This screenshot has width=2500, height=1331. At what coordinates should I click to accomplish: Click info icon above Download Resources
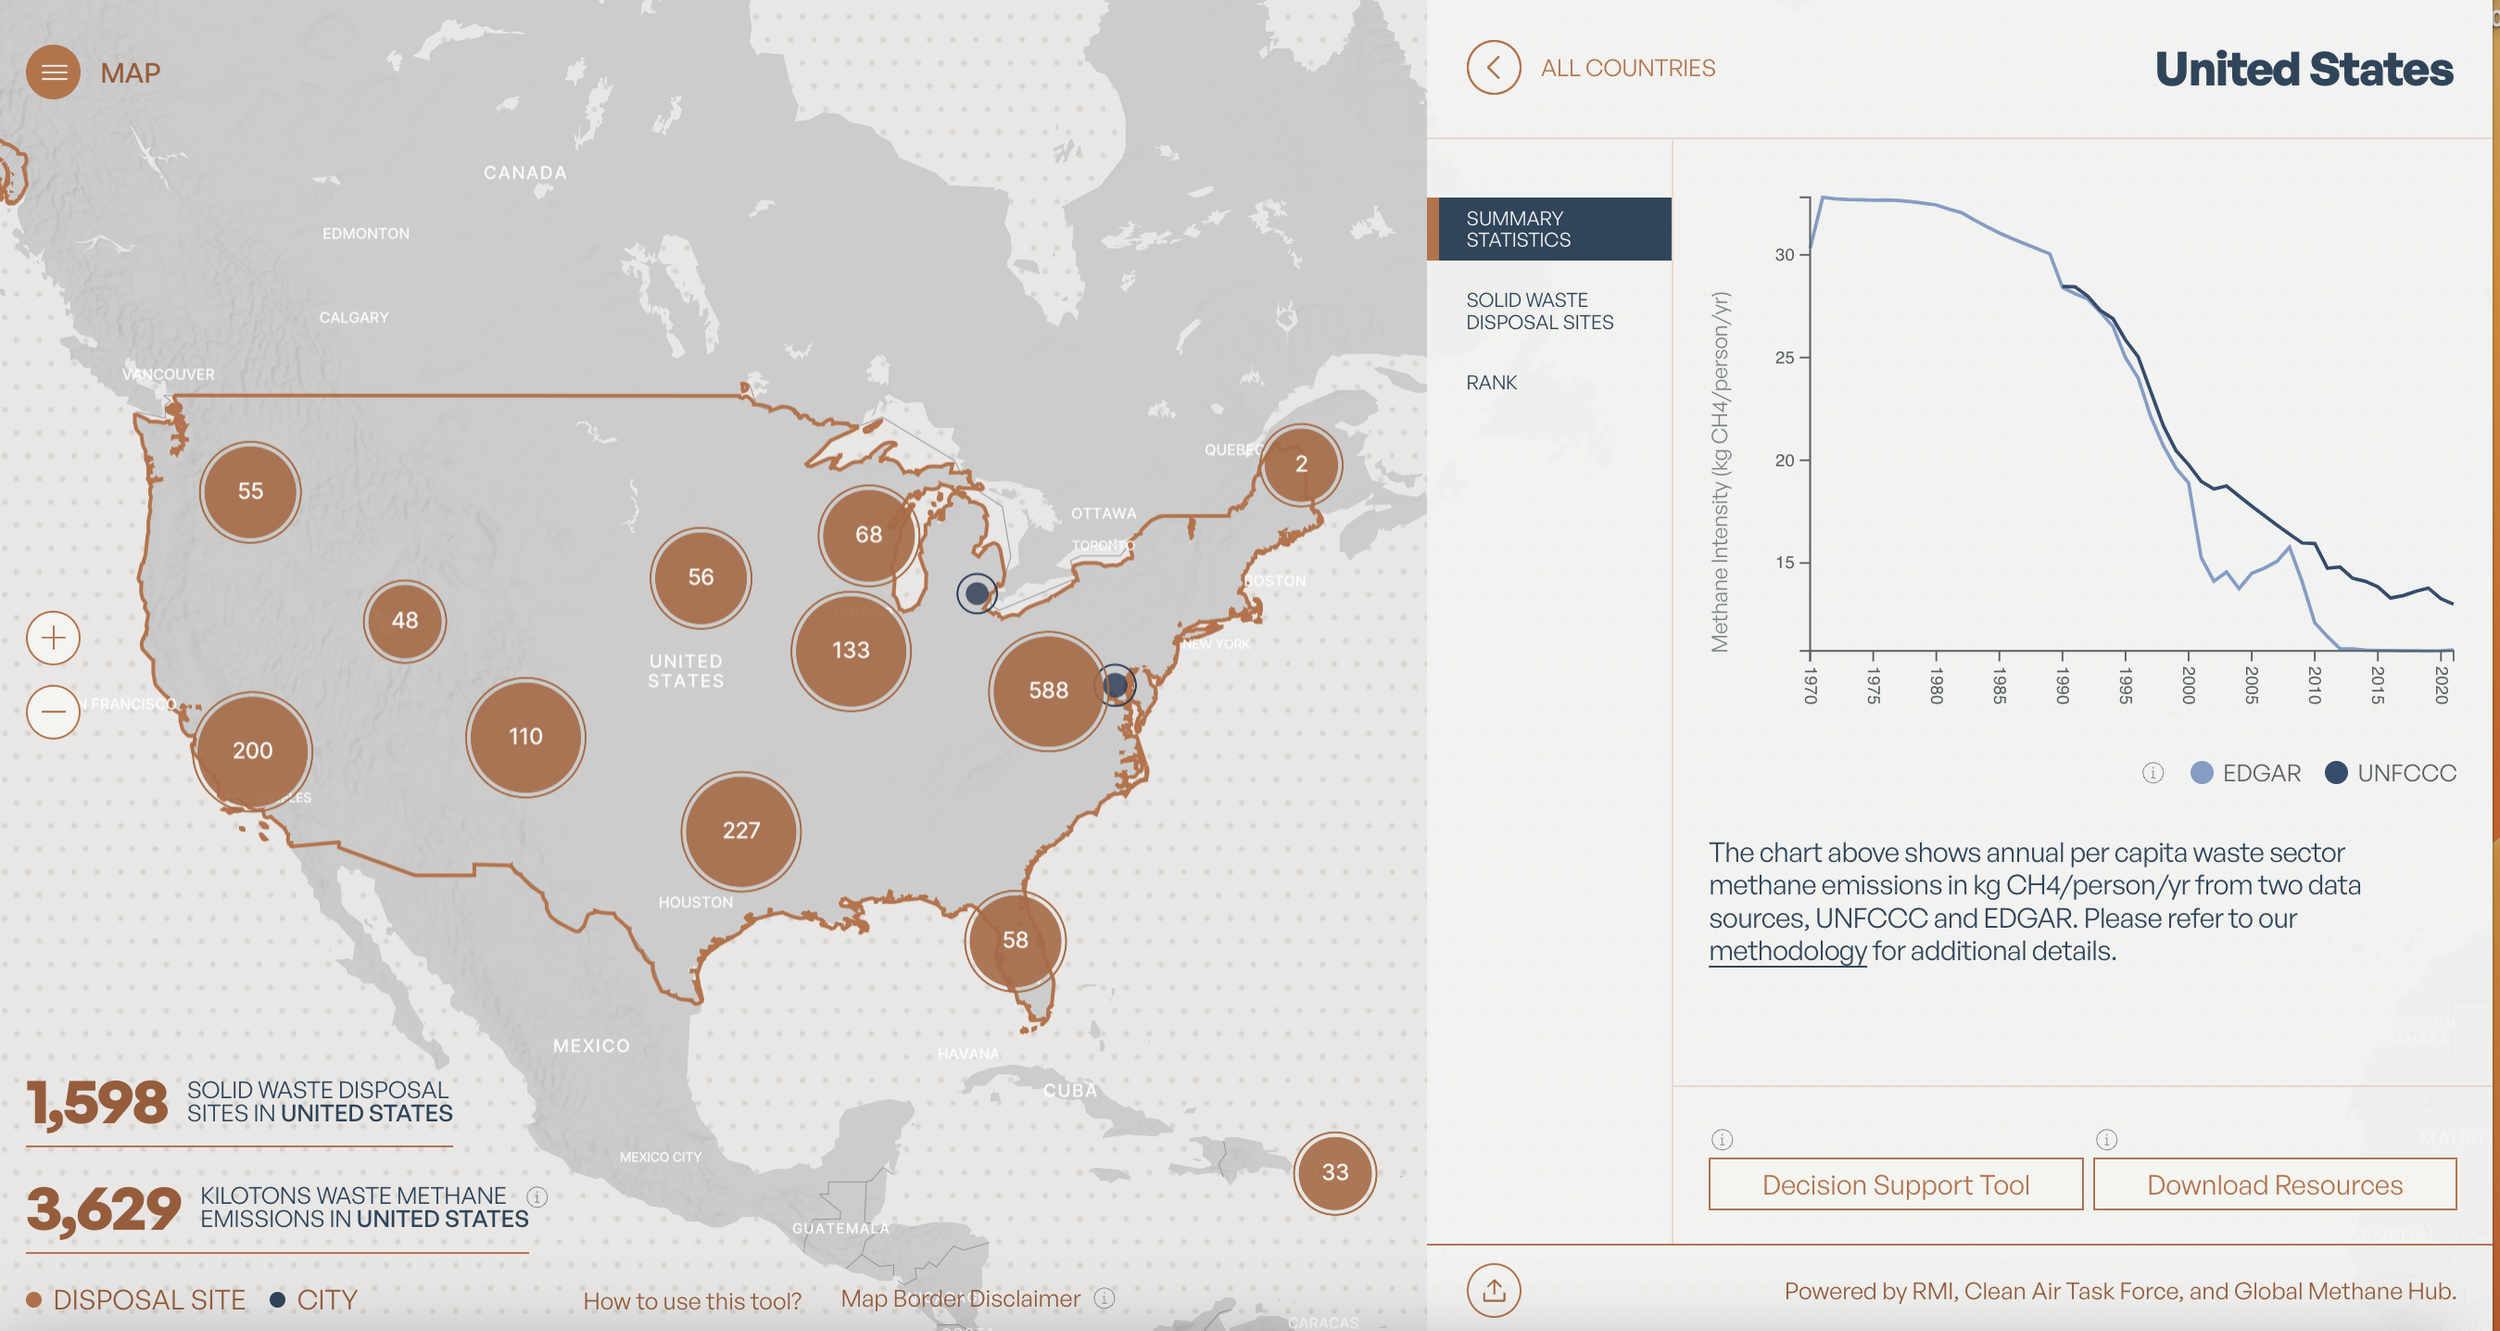2106,1139
